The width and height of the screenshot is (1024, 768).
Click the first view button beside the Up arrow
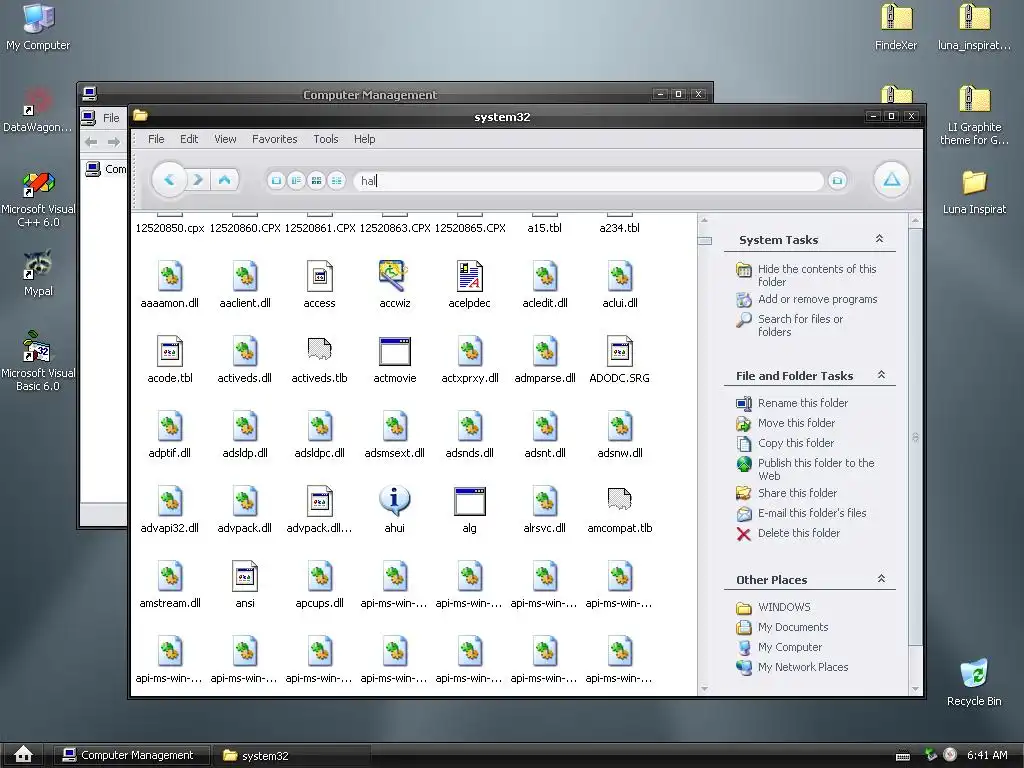[x=277, y=180]
